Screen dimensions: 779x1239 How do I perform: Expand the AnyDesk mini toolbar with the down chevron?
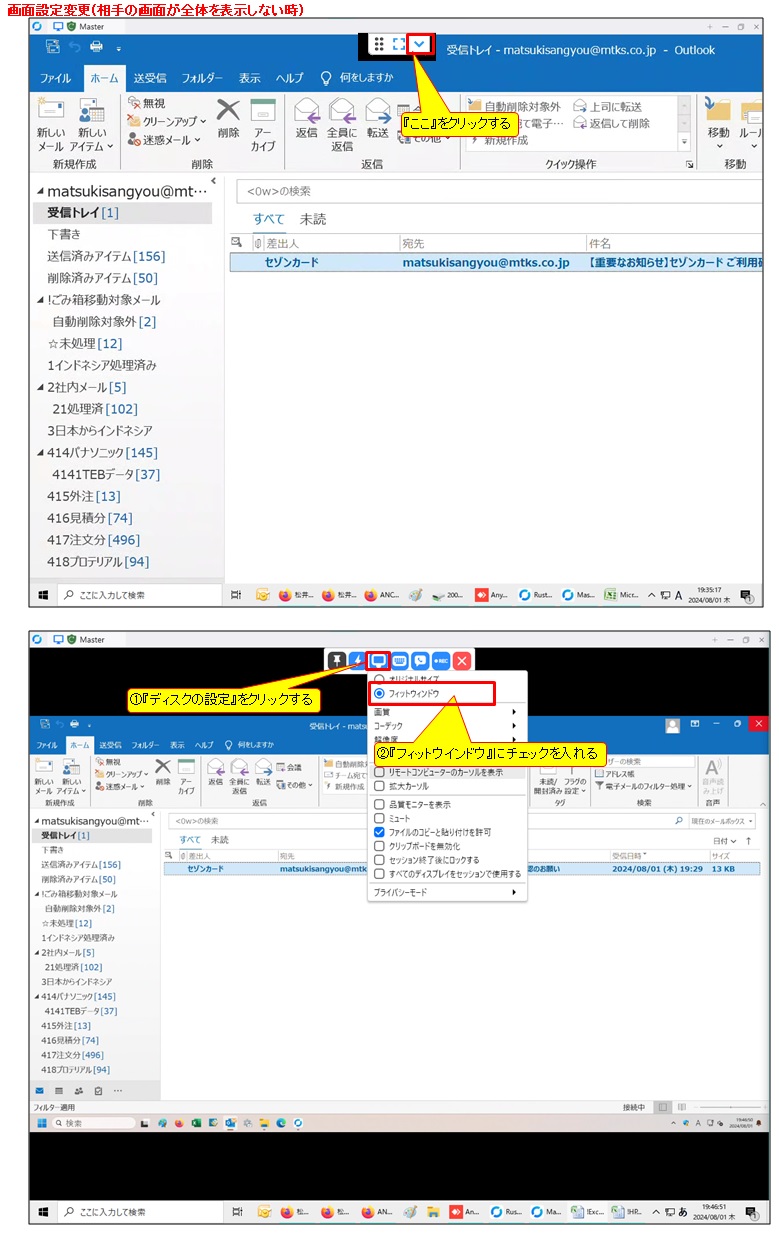click(x=420, y=44)
